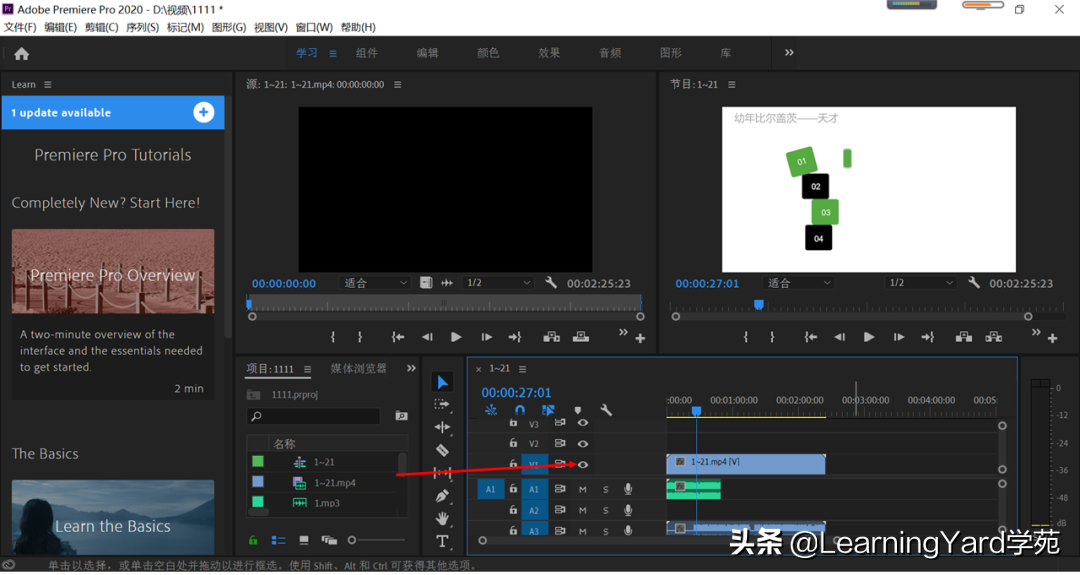Open timeline 1~21 panel menu
Image resolution: width=1080 pixels, height=575 pixels.
522,369
